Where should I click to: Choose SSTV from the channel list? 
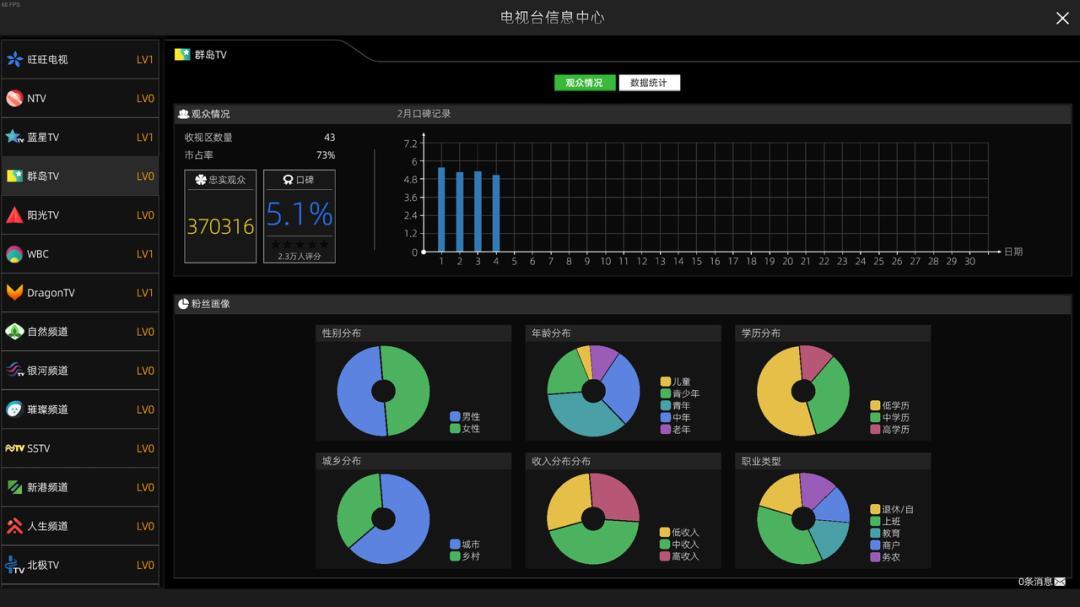click(80, 449)
